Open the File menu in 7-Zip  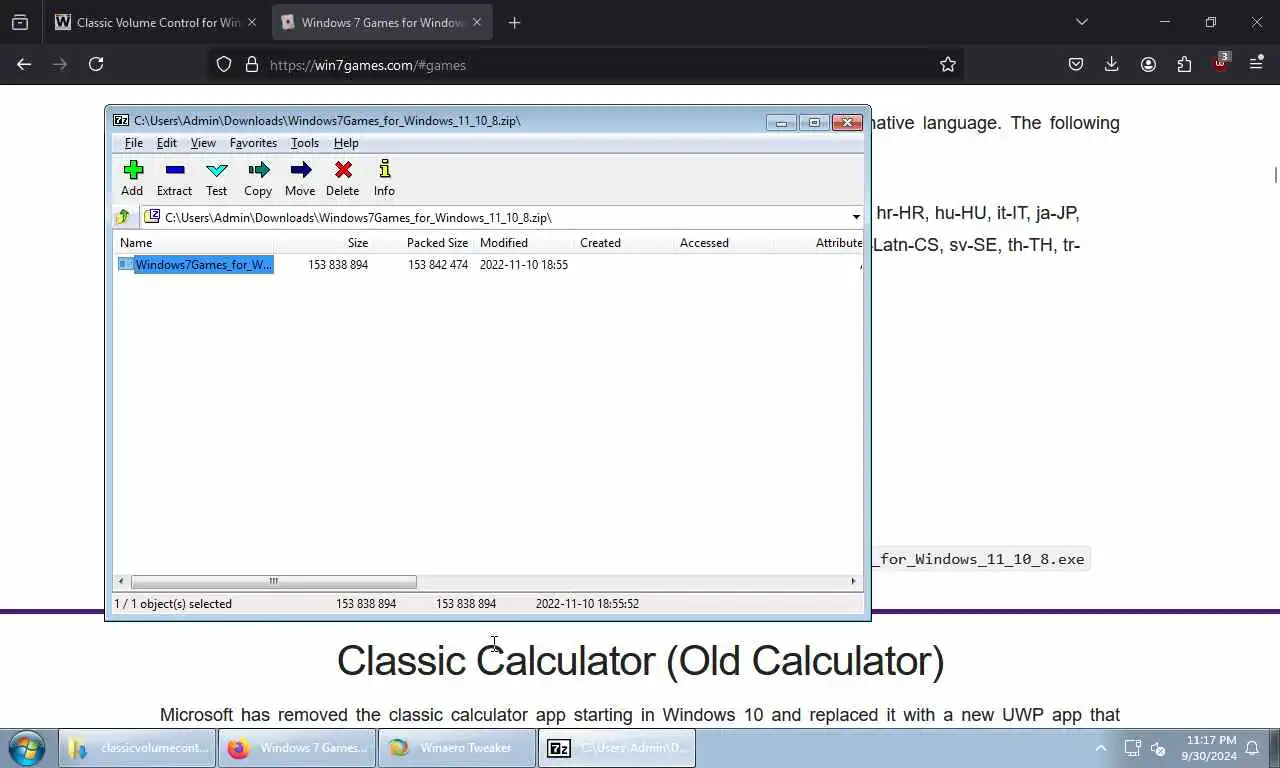[x=134, y=143]
